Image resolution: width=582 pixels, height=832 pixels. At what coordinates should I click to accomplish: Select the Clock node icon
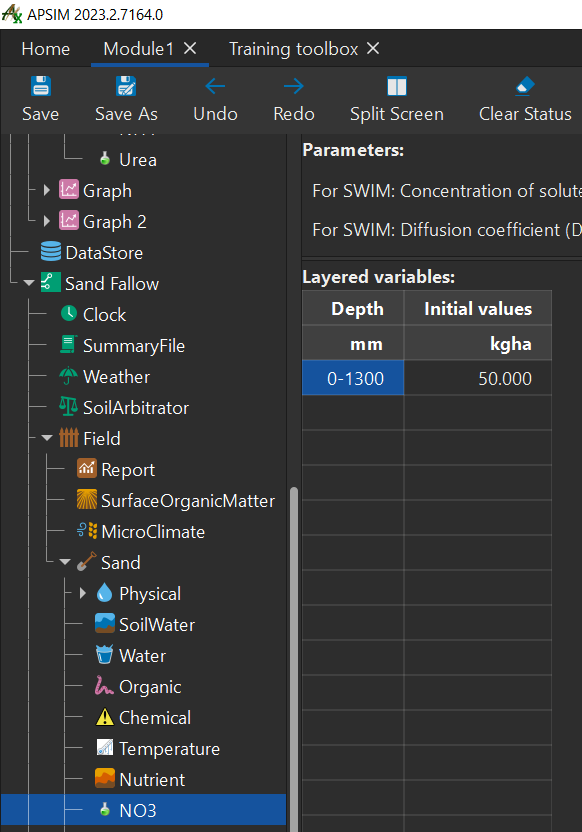[68, 314]
